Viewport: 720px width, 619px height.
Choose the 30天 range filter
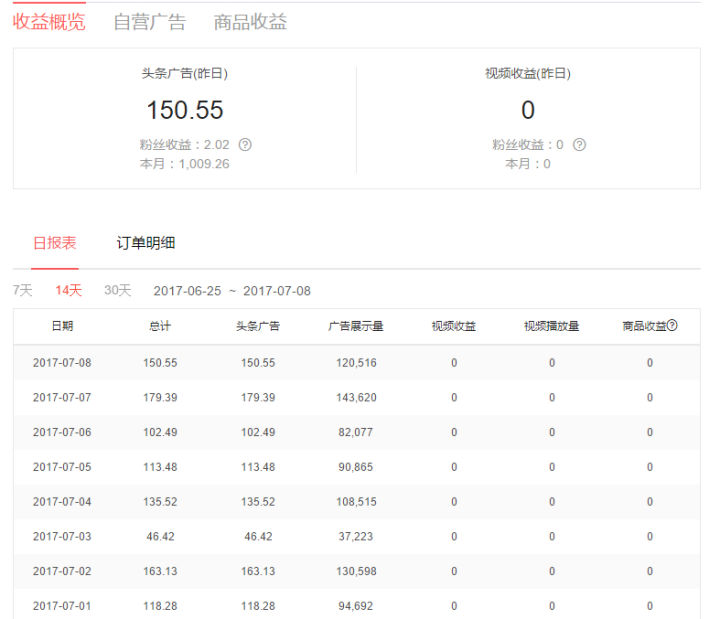tap(118, 290)
